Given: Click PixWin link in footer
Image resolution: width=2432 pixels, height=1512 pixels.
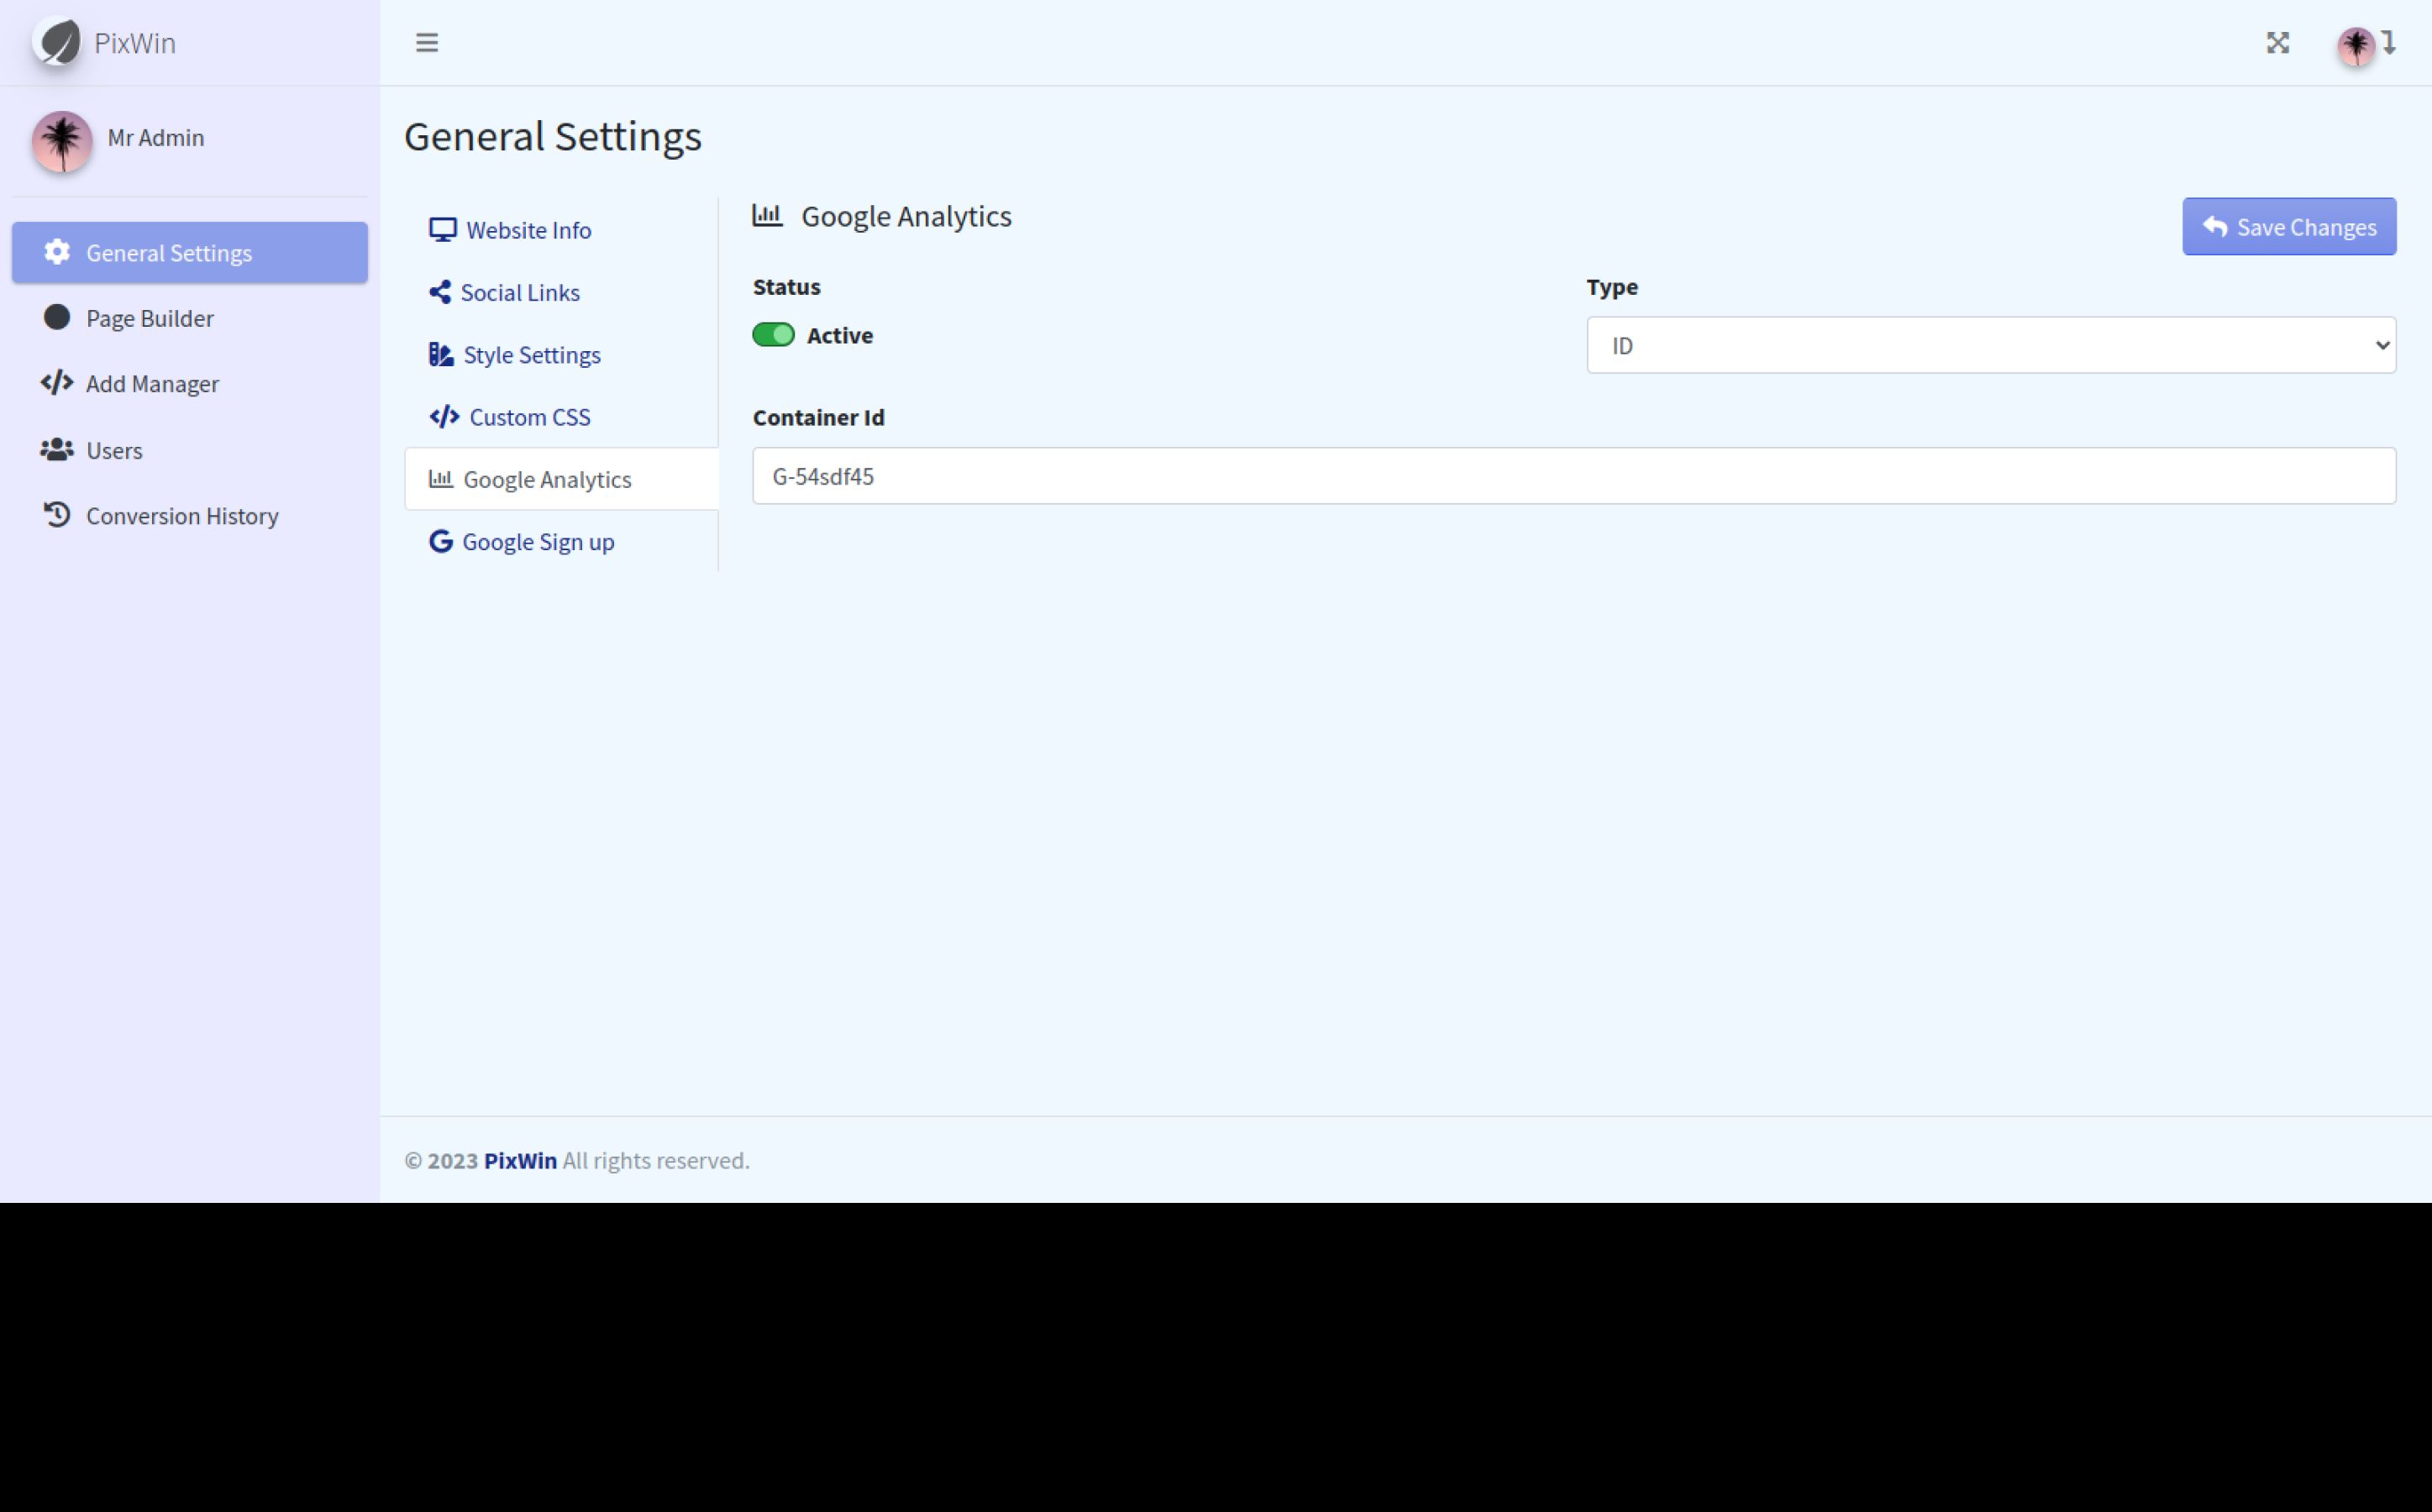Looking at the screenshot, I should pos(520,1160).
